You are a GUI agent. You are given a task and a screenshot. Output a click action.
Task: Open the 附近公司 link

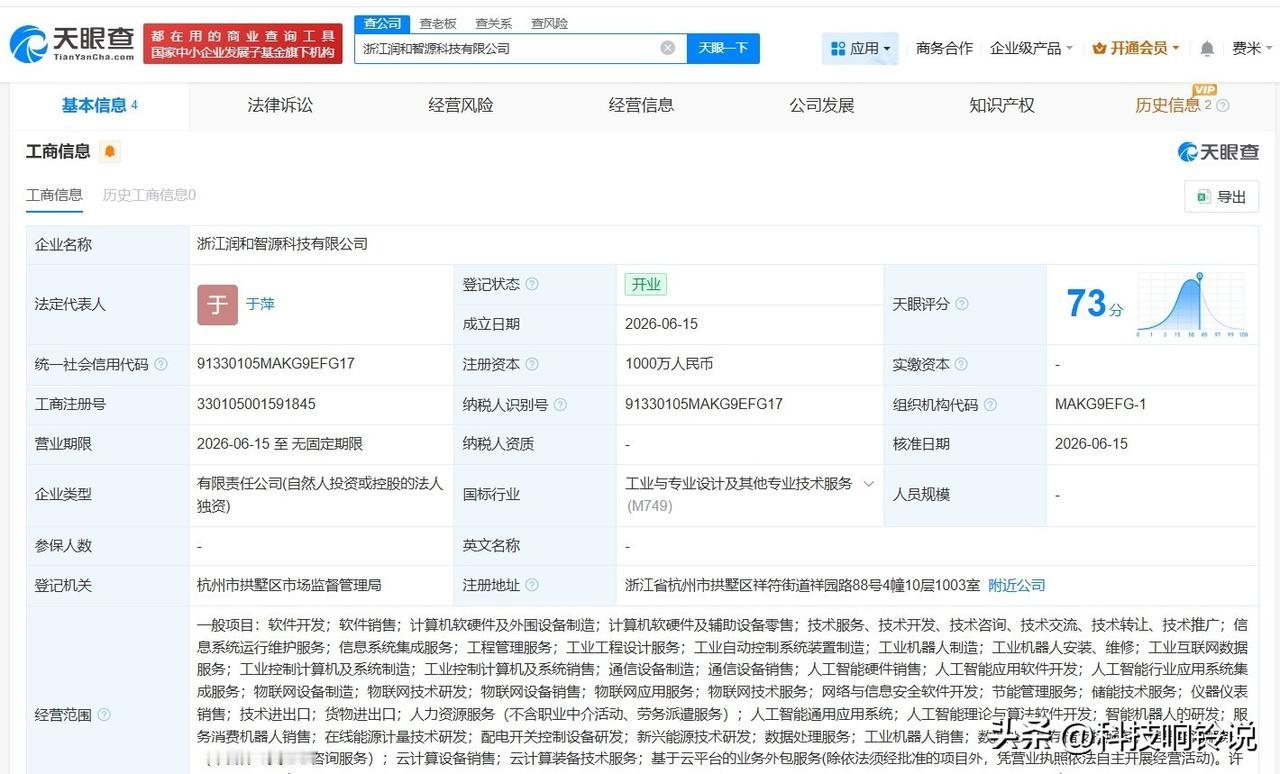(1016, 585)
